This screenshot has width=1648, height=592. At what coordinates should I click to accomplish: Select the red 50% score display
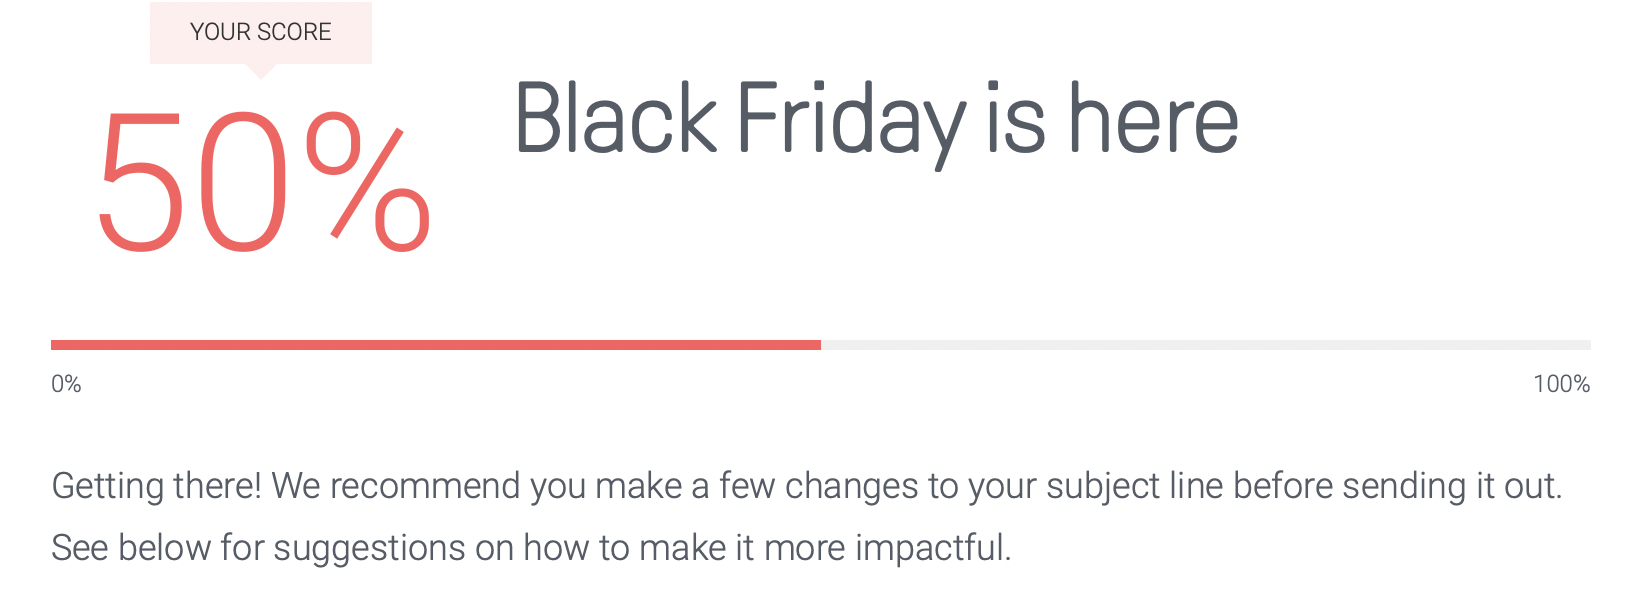tap(266, 178)
